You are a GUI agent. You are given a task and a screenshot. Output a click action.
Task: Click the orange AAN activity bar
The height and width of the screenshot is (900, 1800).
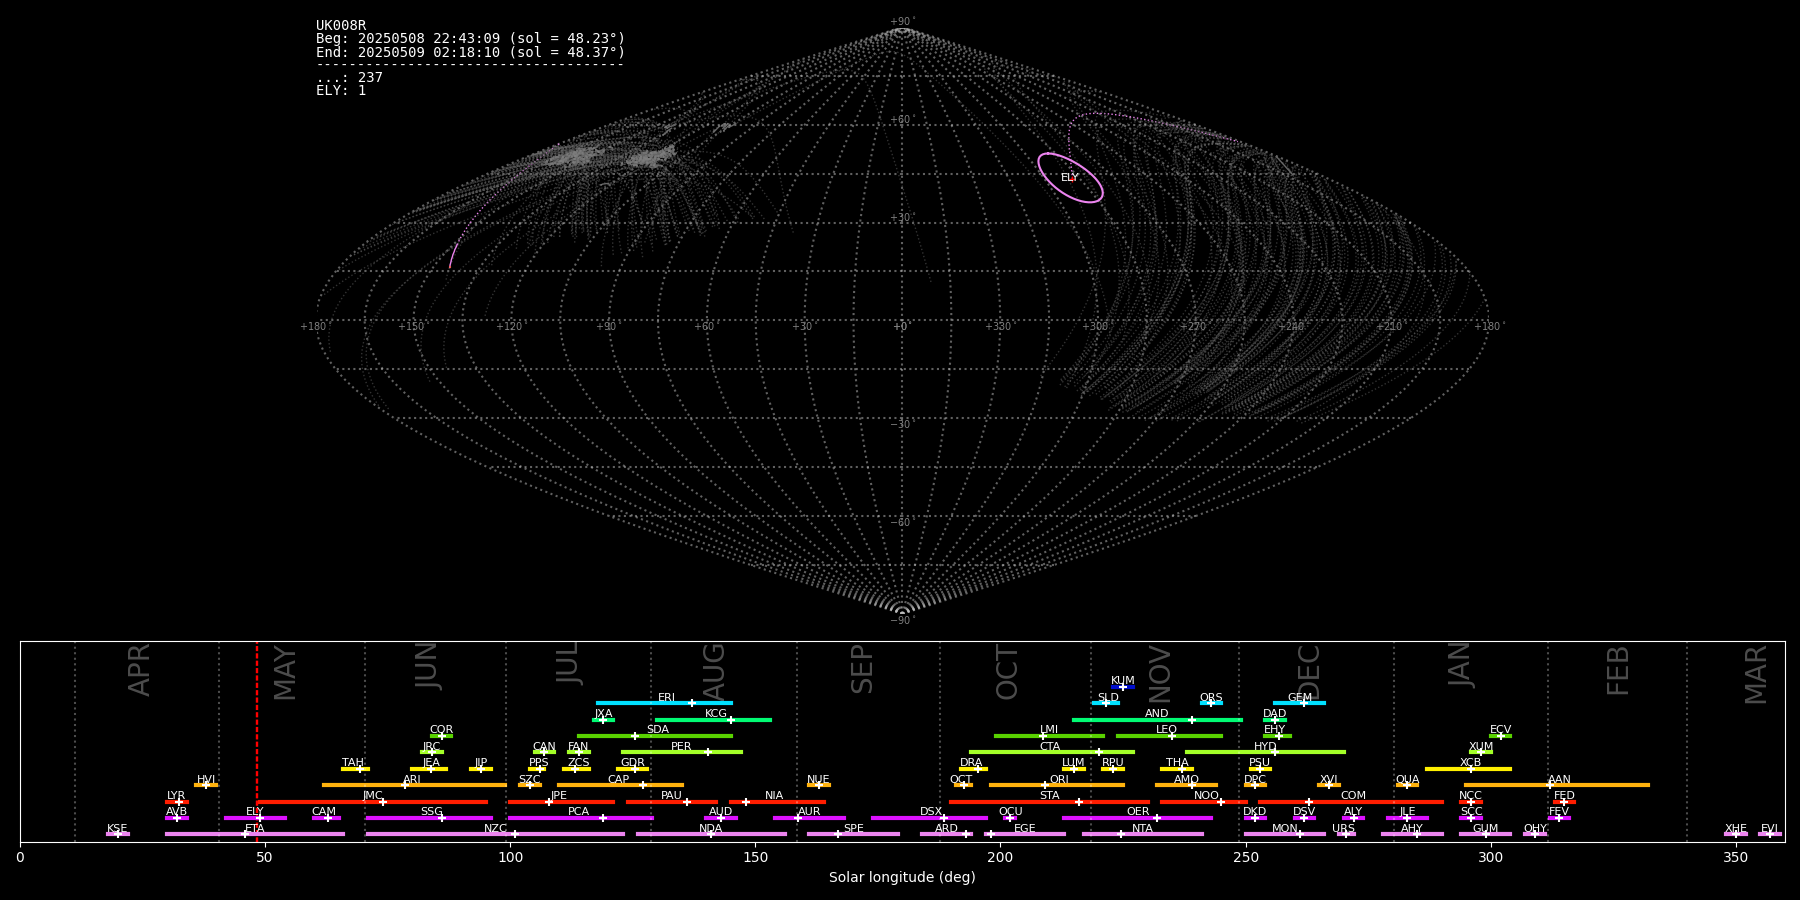point(1557,785)
